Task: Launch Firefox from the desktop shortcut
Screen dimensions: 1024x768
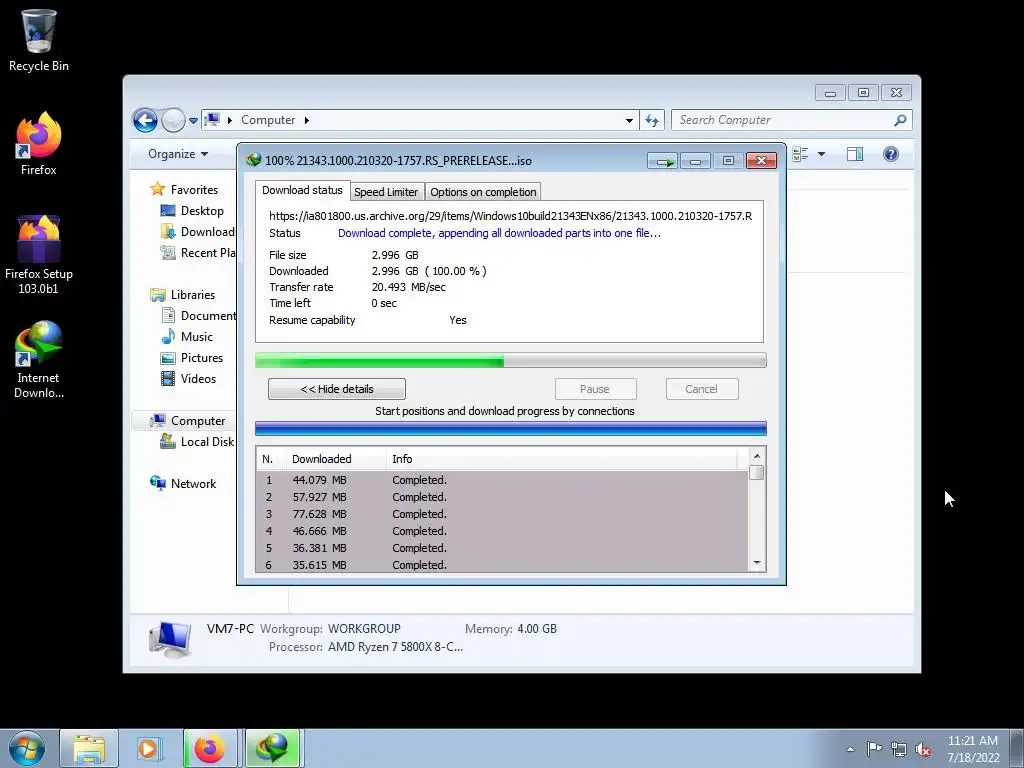Action: coord(39,144)
